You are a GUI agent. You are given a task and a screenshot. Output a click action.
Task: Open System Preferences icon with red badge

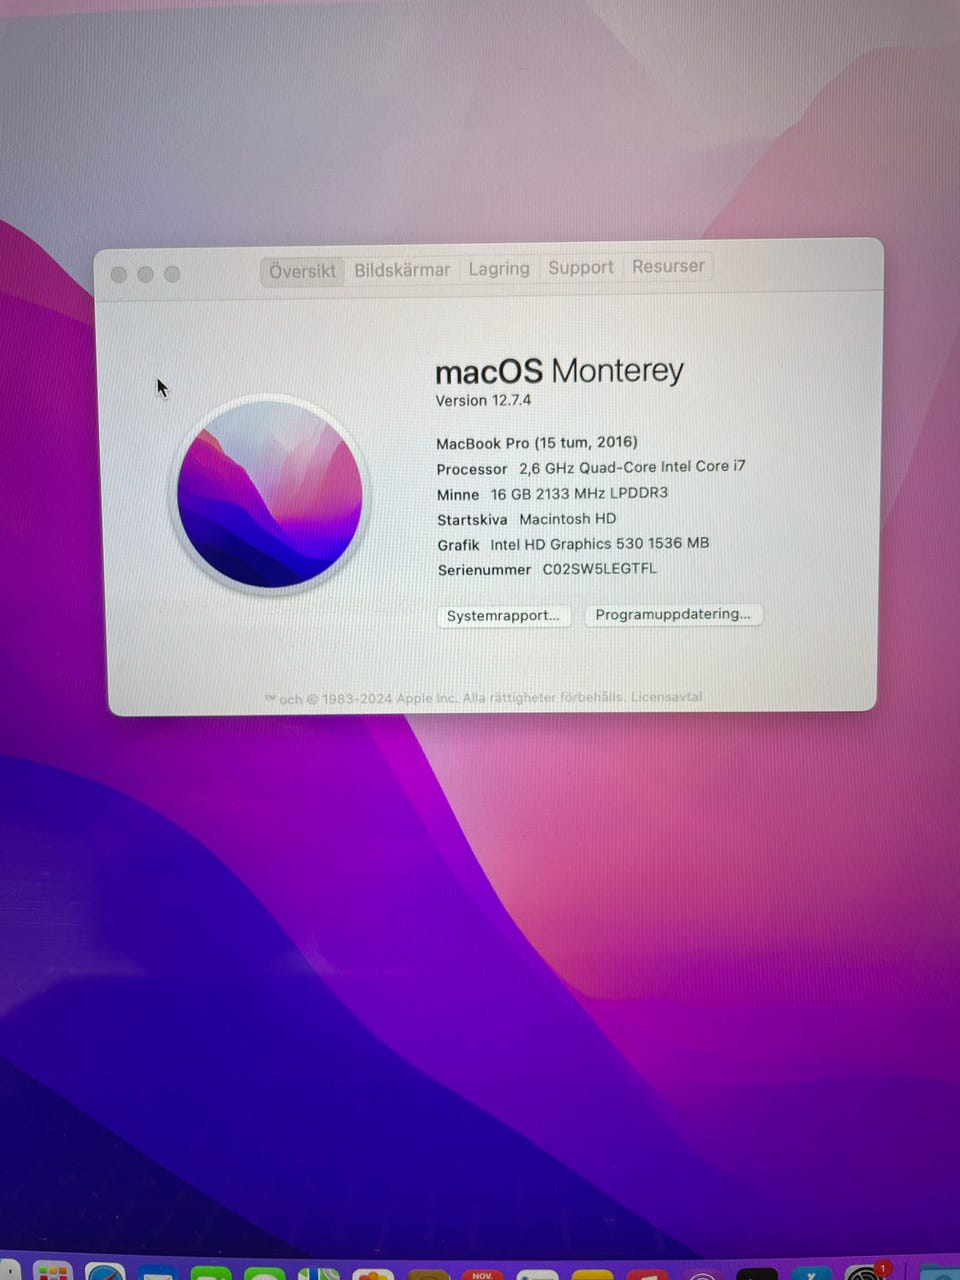(865, 1271)
